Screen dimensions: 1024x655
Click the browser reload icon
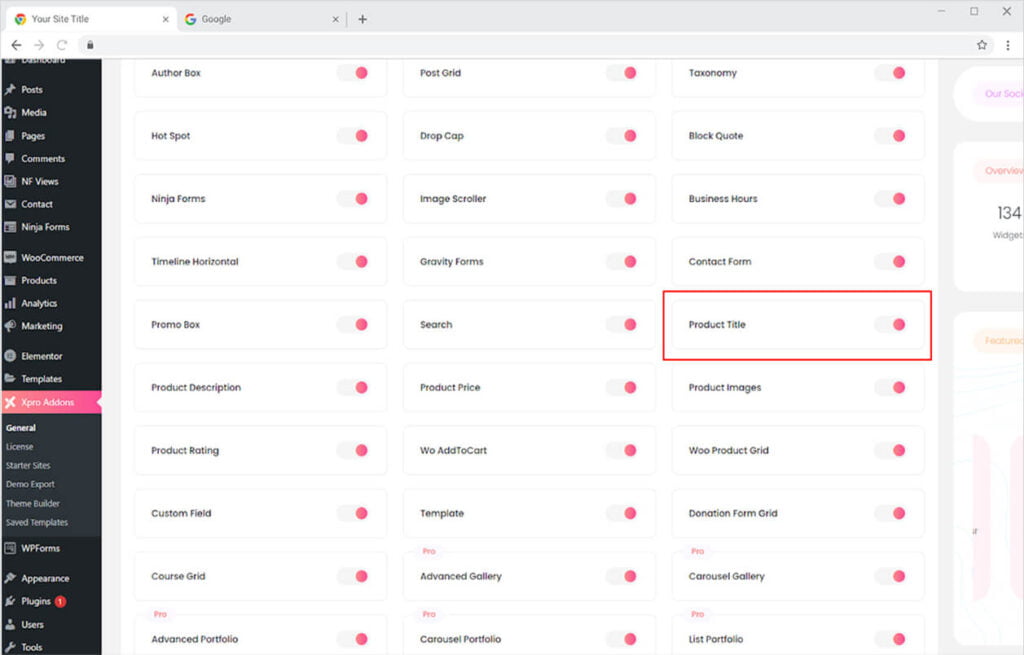62,45
